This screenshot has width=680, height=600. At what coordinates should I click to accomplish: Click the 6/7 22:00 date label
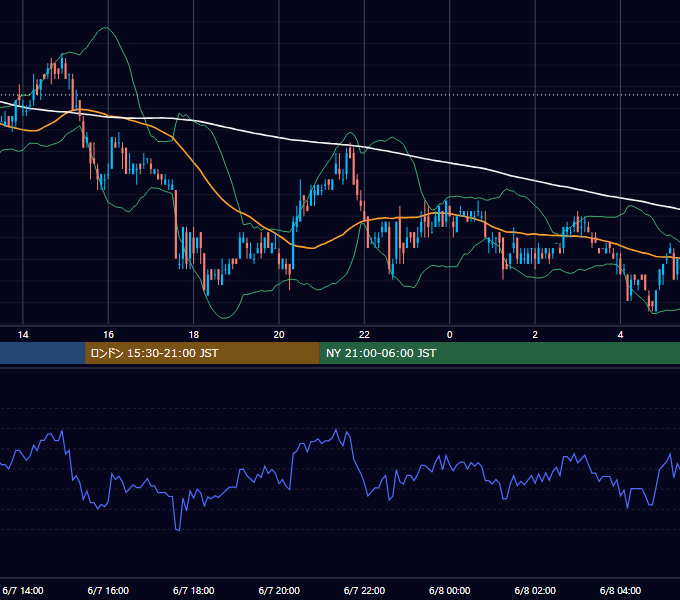tap(364, 590)
